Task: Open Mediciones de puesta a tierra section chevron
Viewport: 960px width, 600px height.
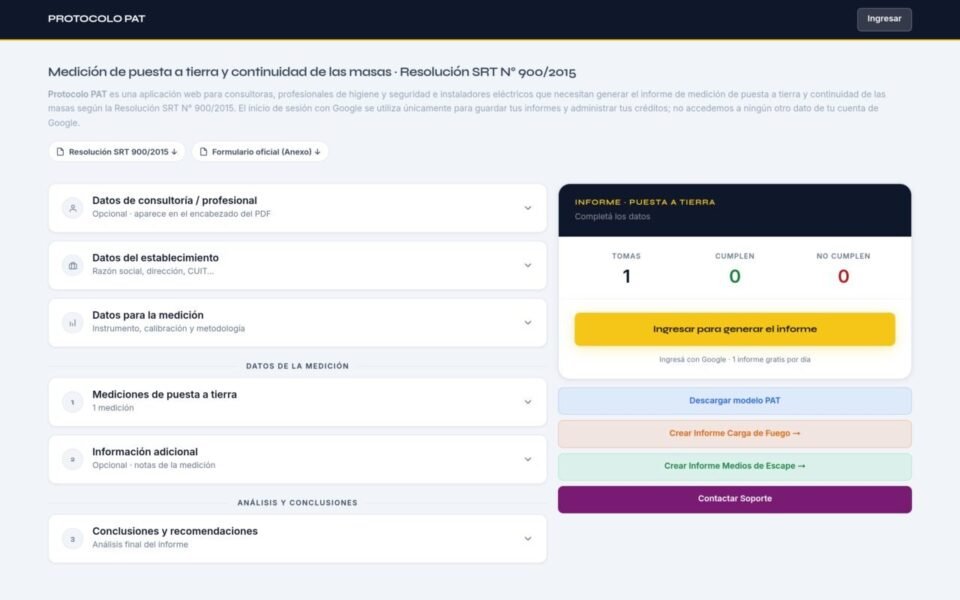Action: (528, 402)
